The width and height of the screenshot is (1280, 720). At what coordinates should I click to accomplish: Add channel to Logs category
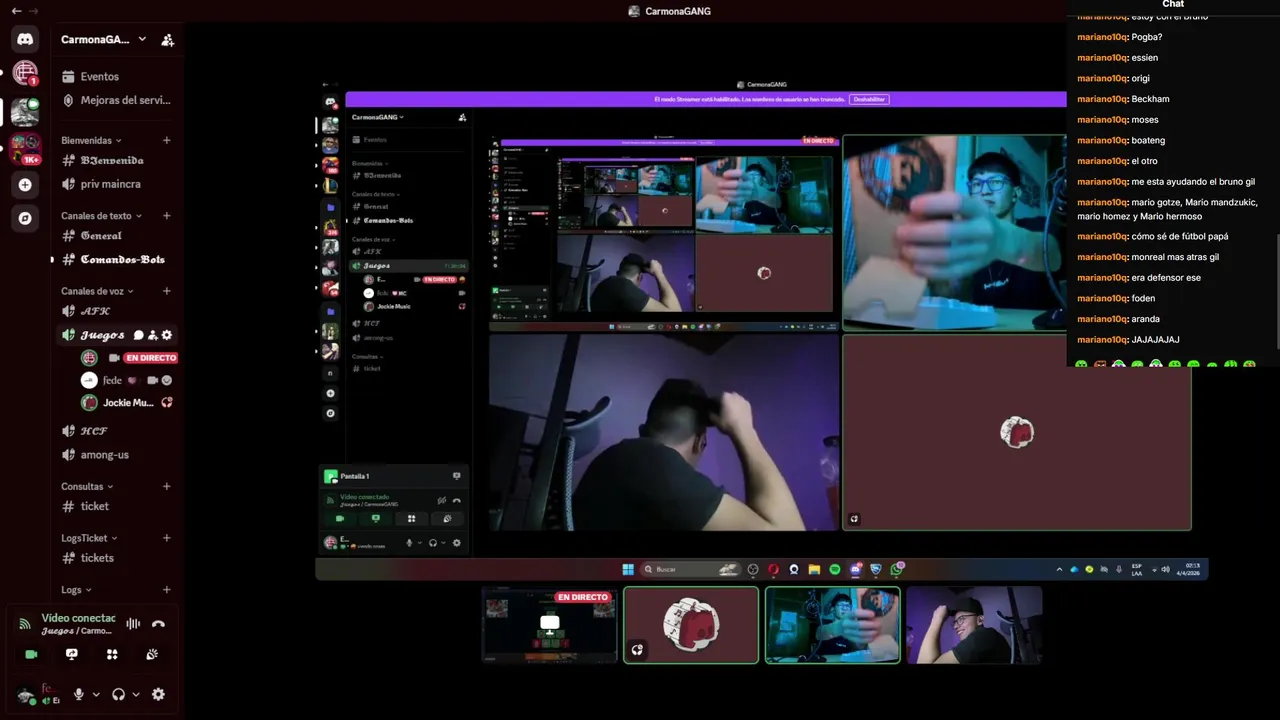(x=167, y=590)
